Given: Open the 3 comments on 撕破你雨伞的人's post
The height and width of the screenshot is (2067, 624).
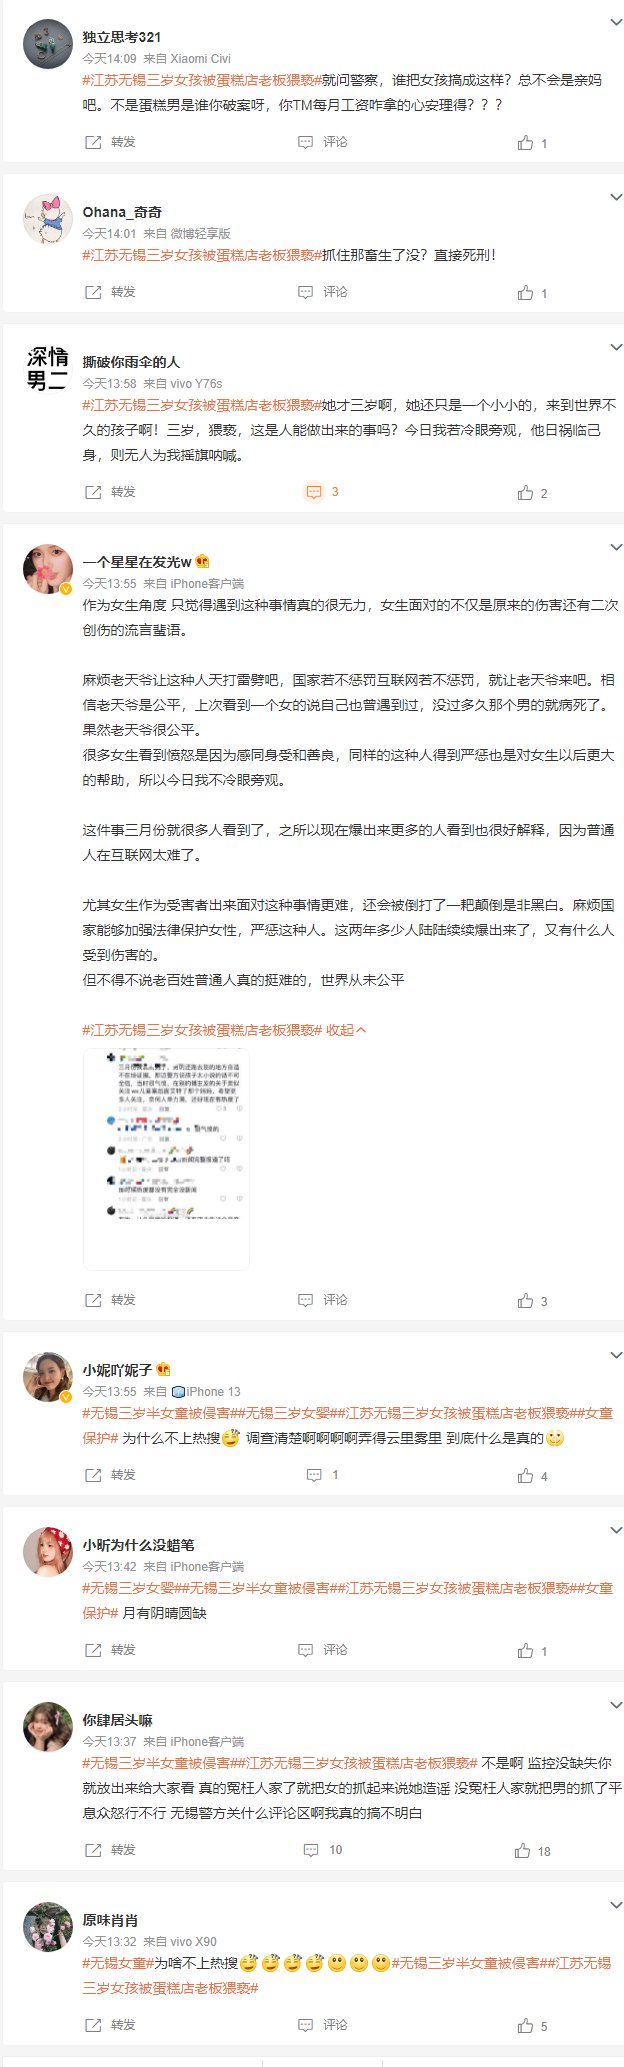Looking at the screenshot, I should 322,492.
